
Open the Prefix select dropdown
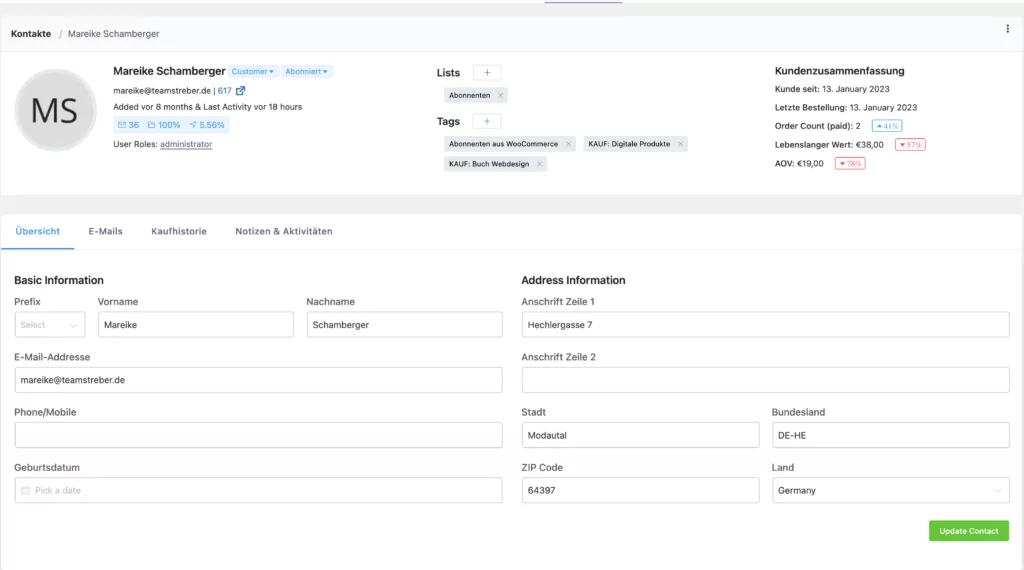coord(50,325)
